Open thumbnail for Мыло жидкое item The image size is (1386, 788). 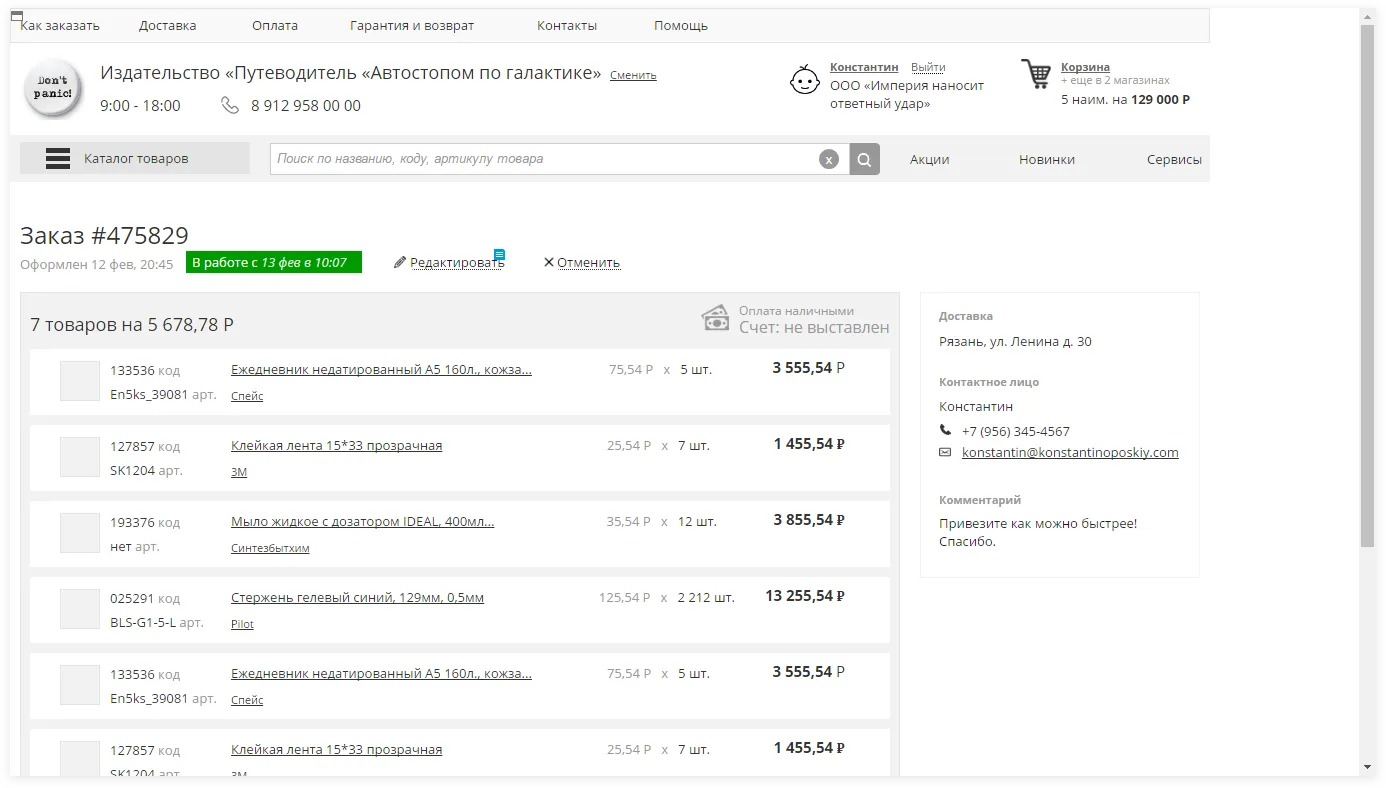click(80, 533)
